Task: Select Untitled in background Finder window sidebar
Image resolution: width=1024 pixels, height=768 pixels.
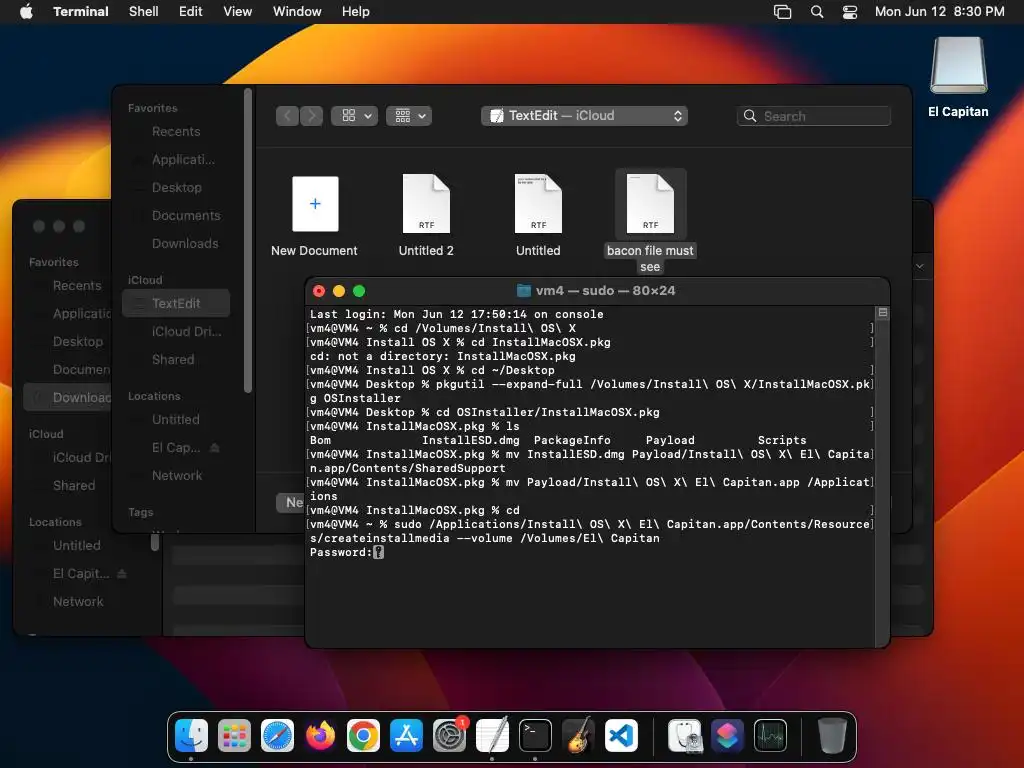Action: click(x=76, y=545)
